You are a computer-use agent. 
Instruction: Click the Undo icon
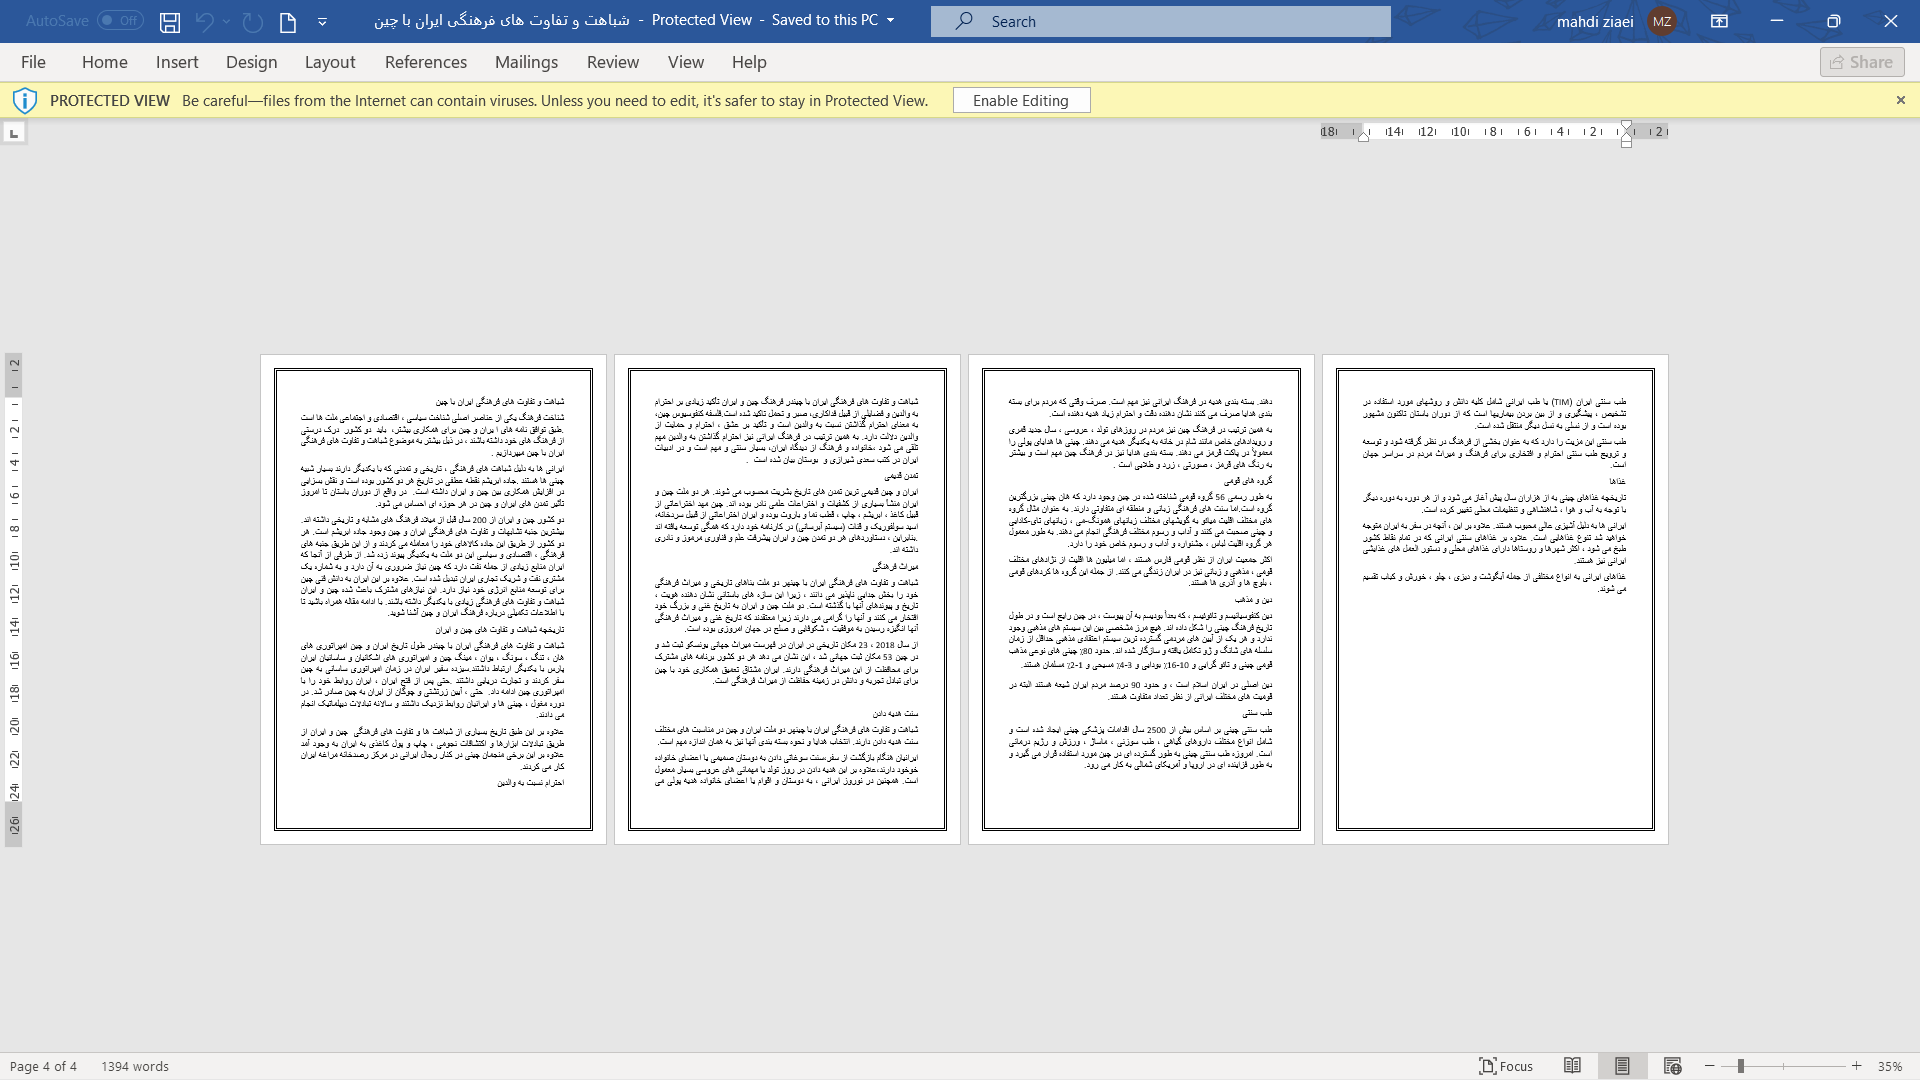(204, 21)
